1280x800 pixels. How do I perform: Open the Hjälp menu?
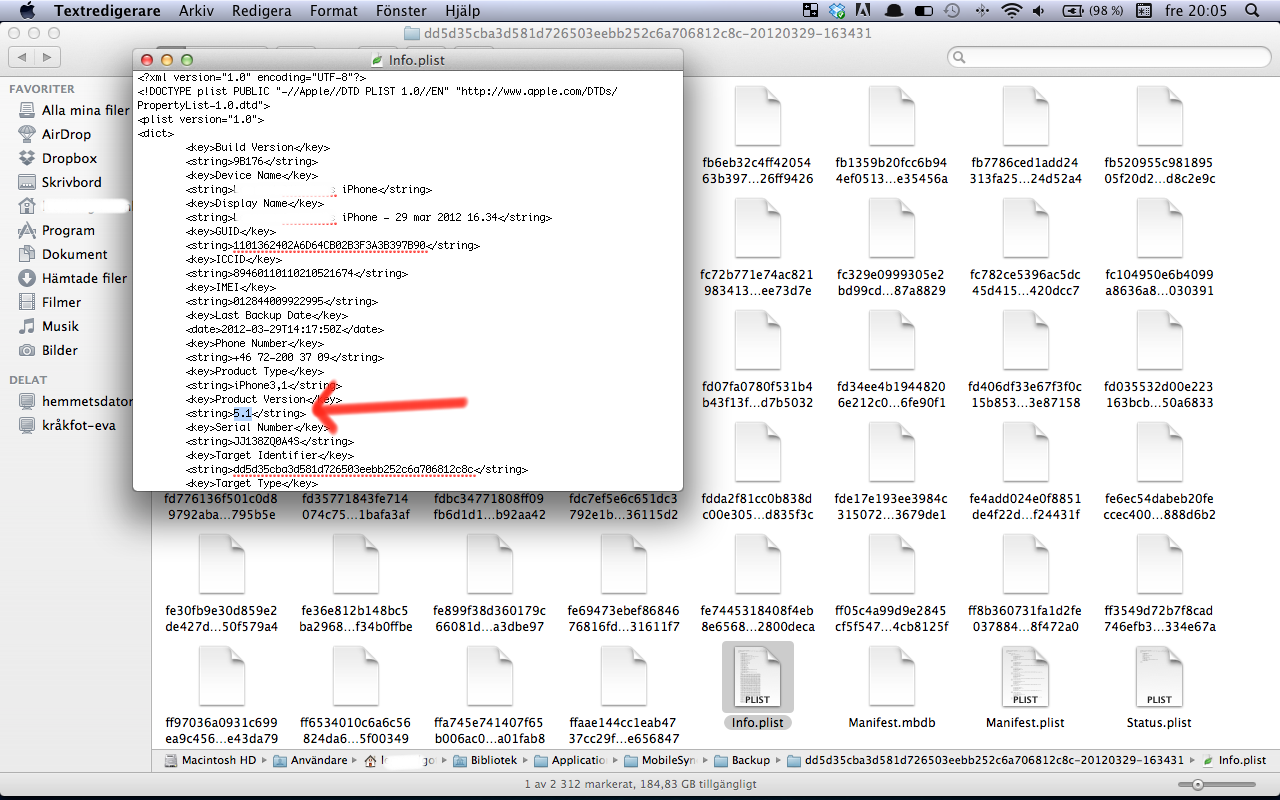[460, 11]
